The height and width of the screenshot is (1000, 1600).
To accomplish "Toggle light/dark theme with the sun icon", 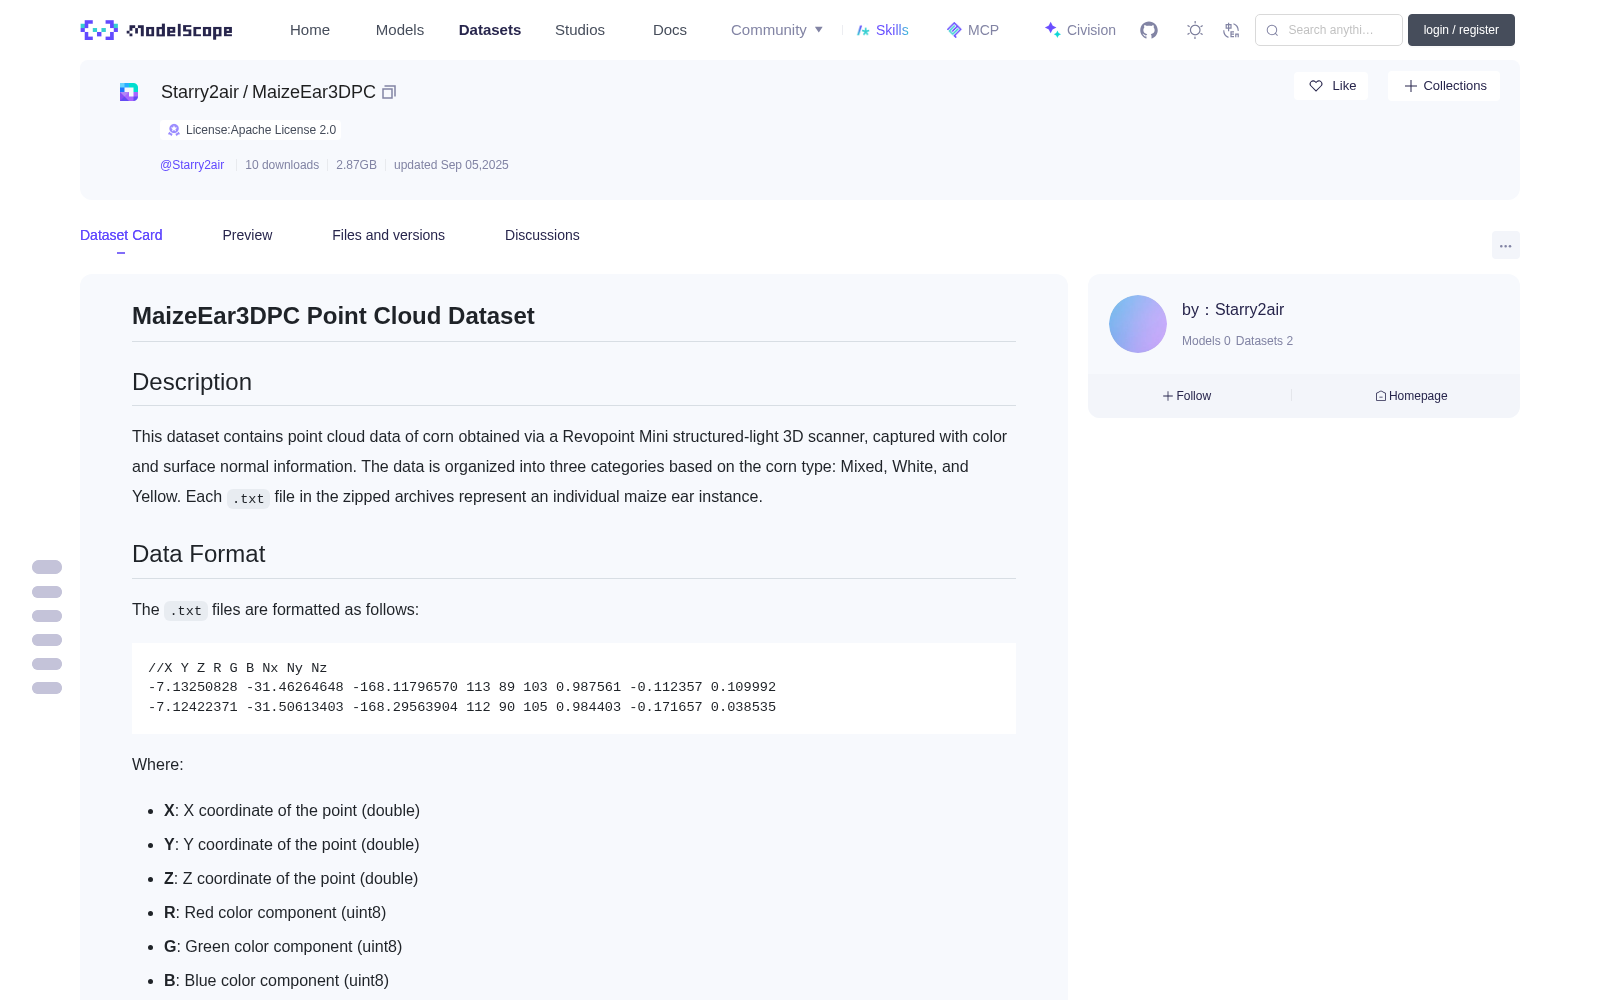I will (1195, 30).
